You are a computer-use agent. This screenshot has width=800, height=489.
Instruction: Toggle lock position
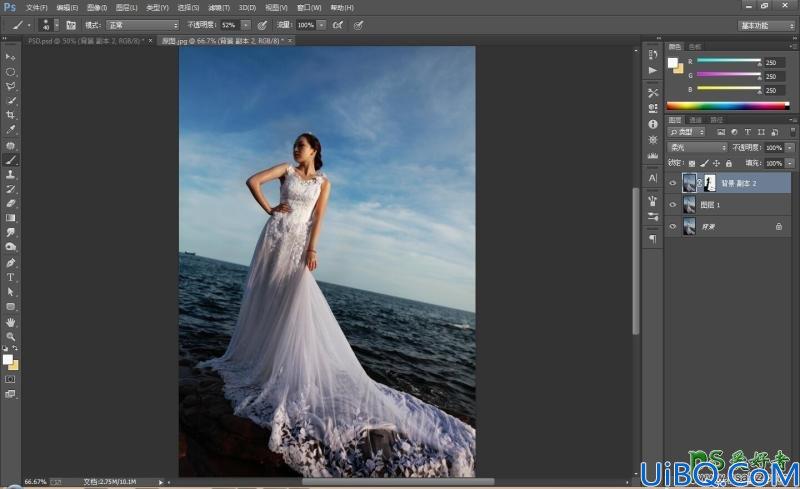click(716, 163)
